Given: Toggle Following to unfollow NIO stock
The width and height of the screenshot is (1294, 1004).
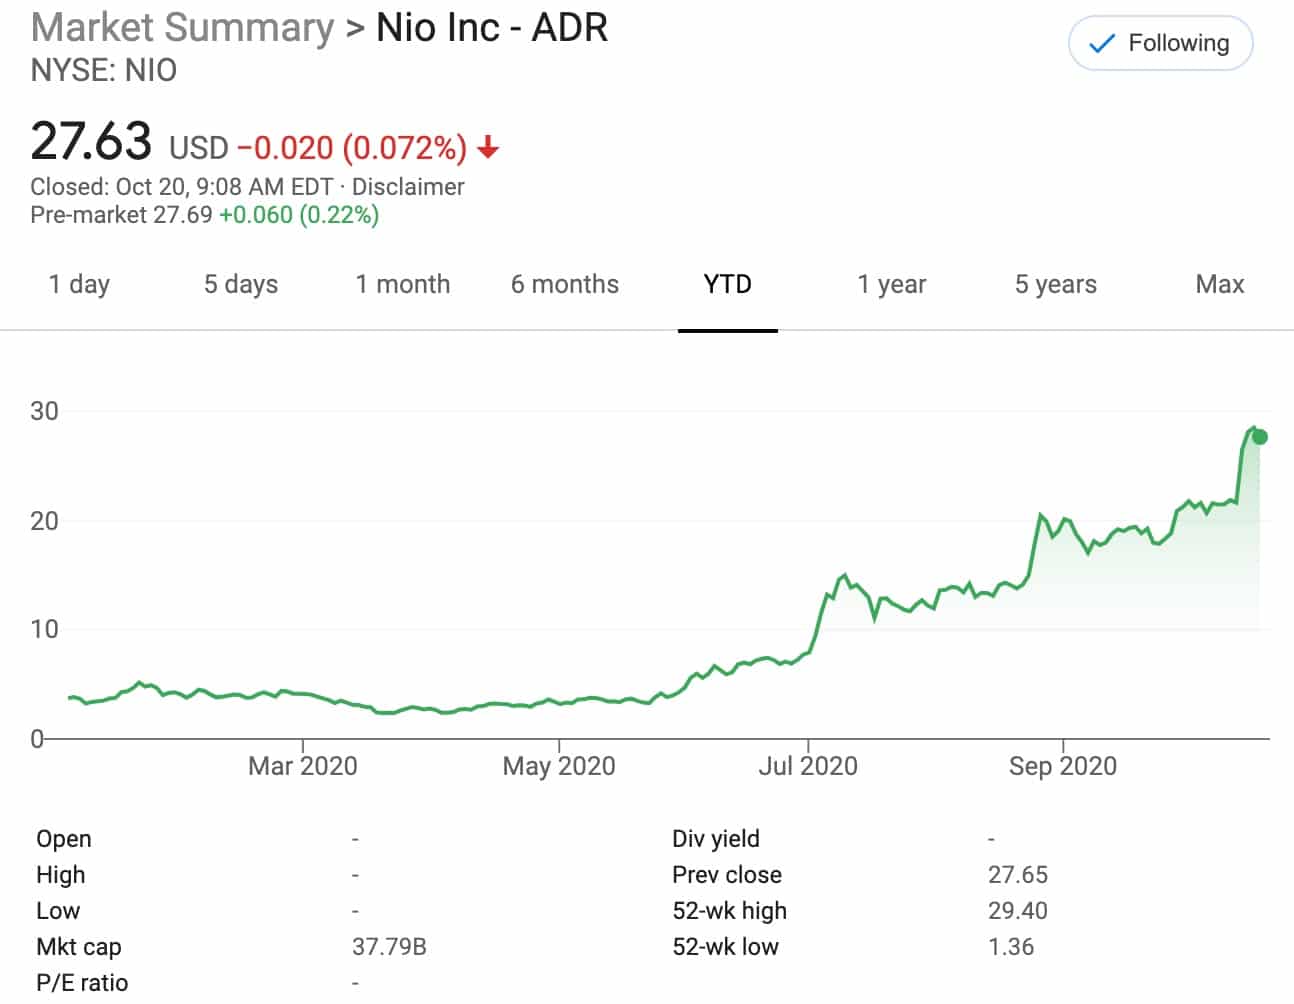Looking at the screenshot, I should (x=1160, y=43).
